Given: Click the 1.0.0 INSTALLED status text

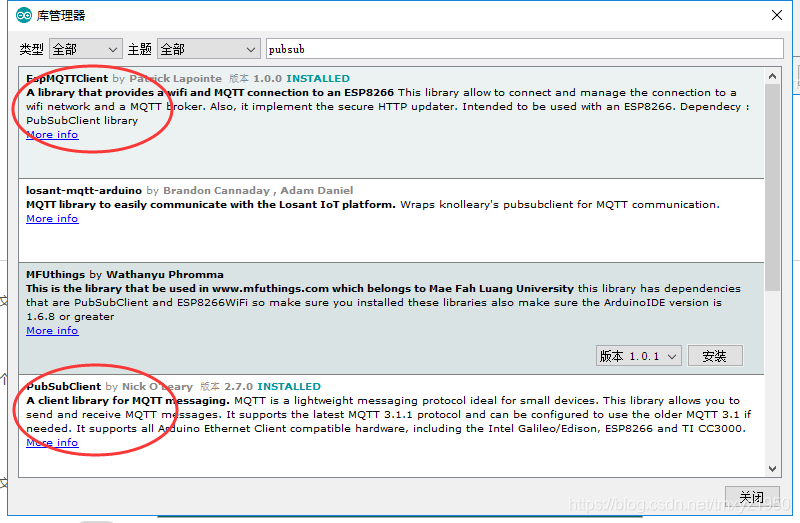Looking at the screenshot, I should click(302, 79).
